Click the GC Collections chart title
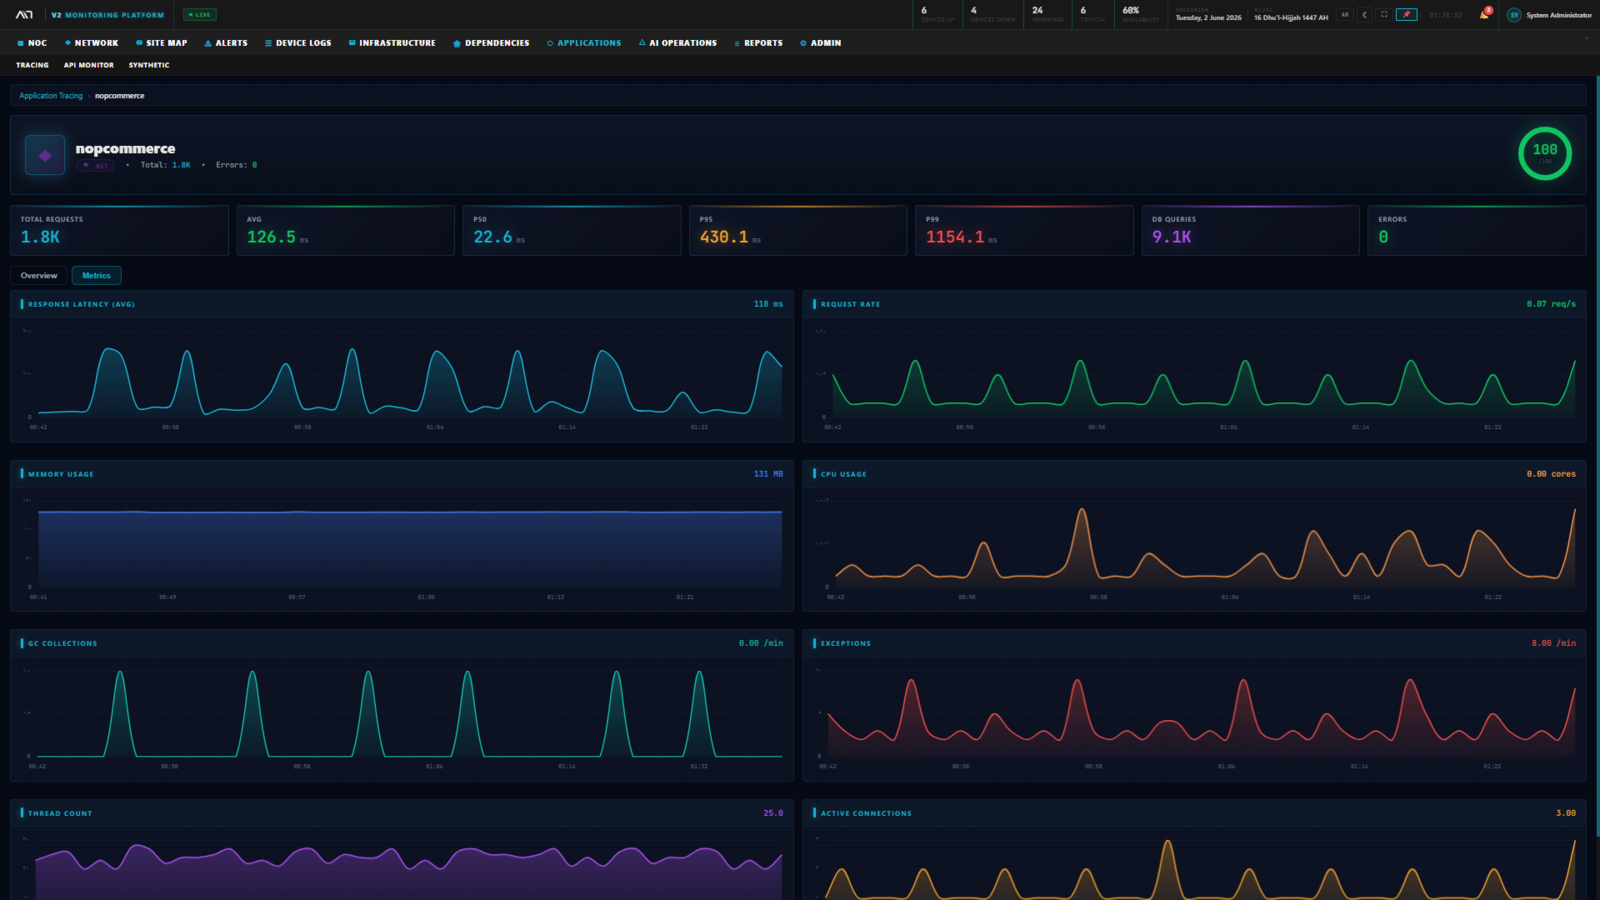Image resolution: width=1600 pixels, height=900 pixels. (62, 643)
